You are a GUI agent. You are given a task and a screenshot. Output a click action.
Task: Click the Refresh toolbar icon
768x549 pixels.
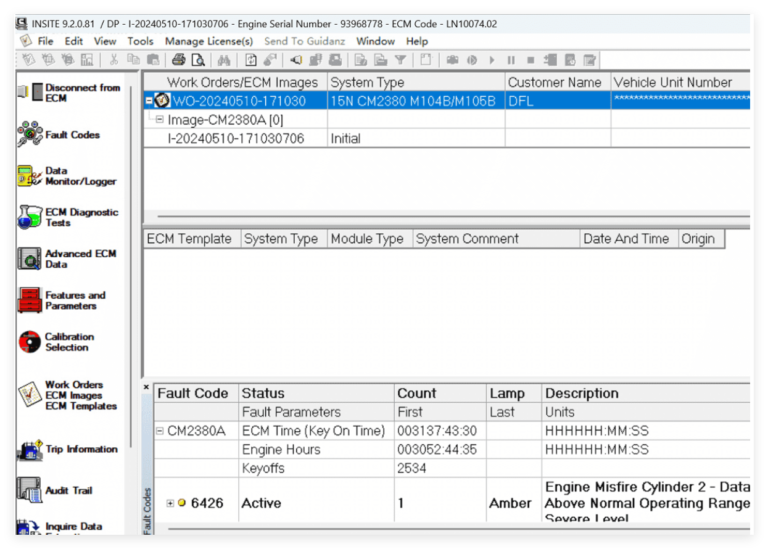pyautogui.click(x=251, y=60)
